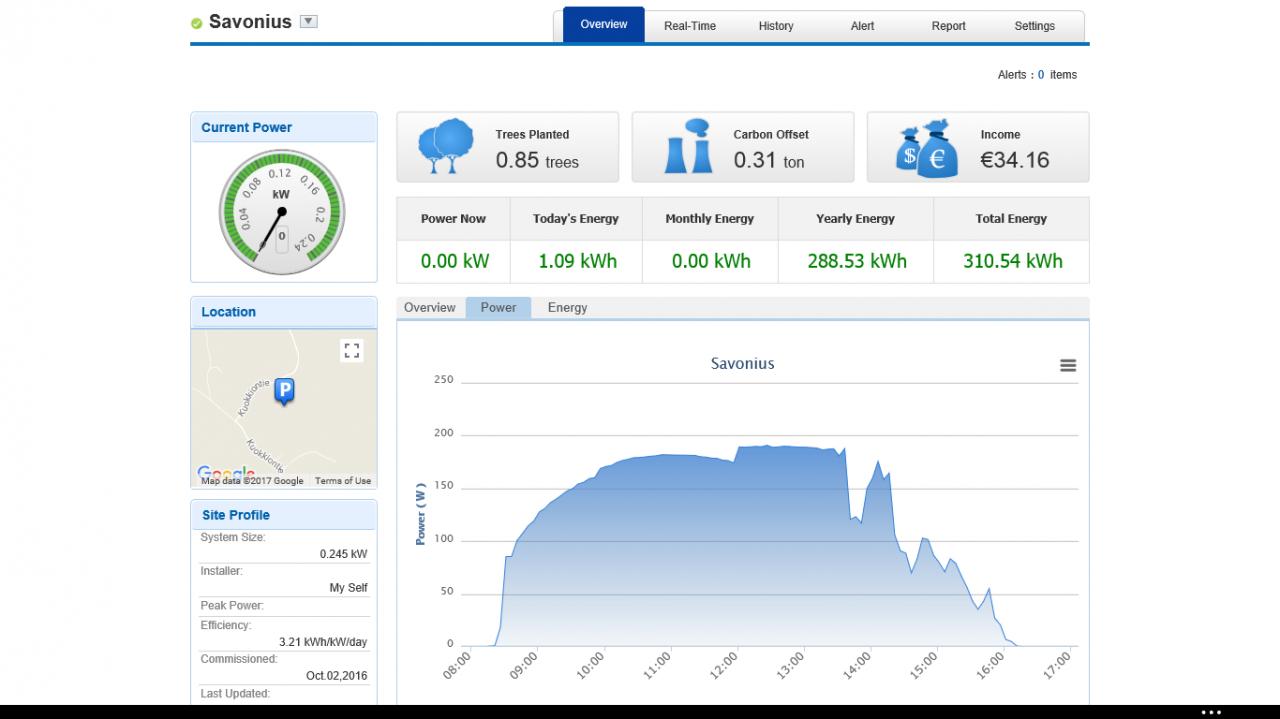Click the Efficiency value 3.21 kWh/kW/day
Image resolution: width=1280 pixels, height=719 pixels.
pyautogui.click(x=323, y=642)
